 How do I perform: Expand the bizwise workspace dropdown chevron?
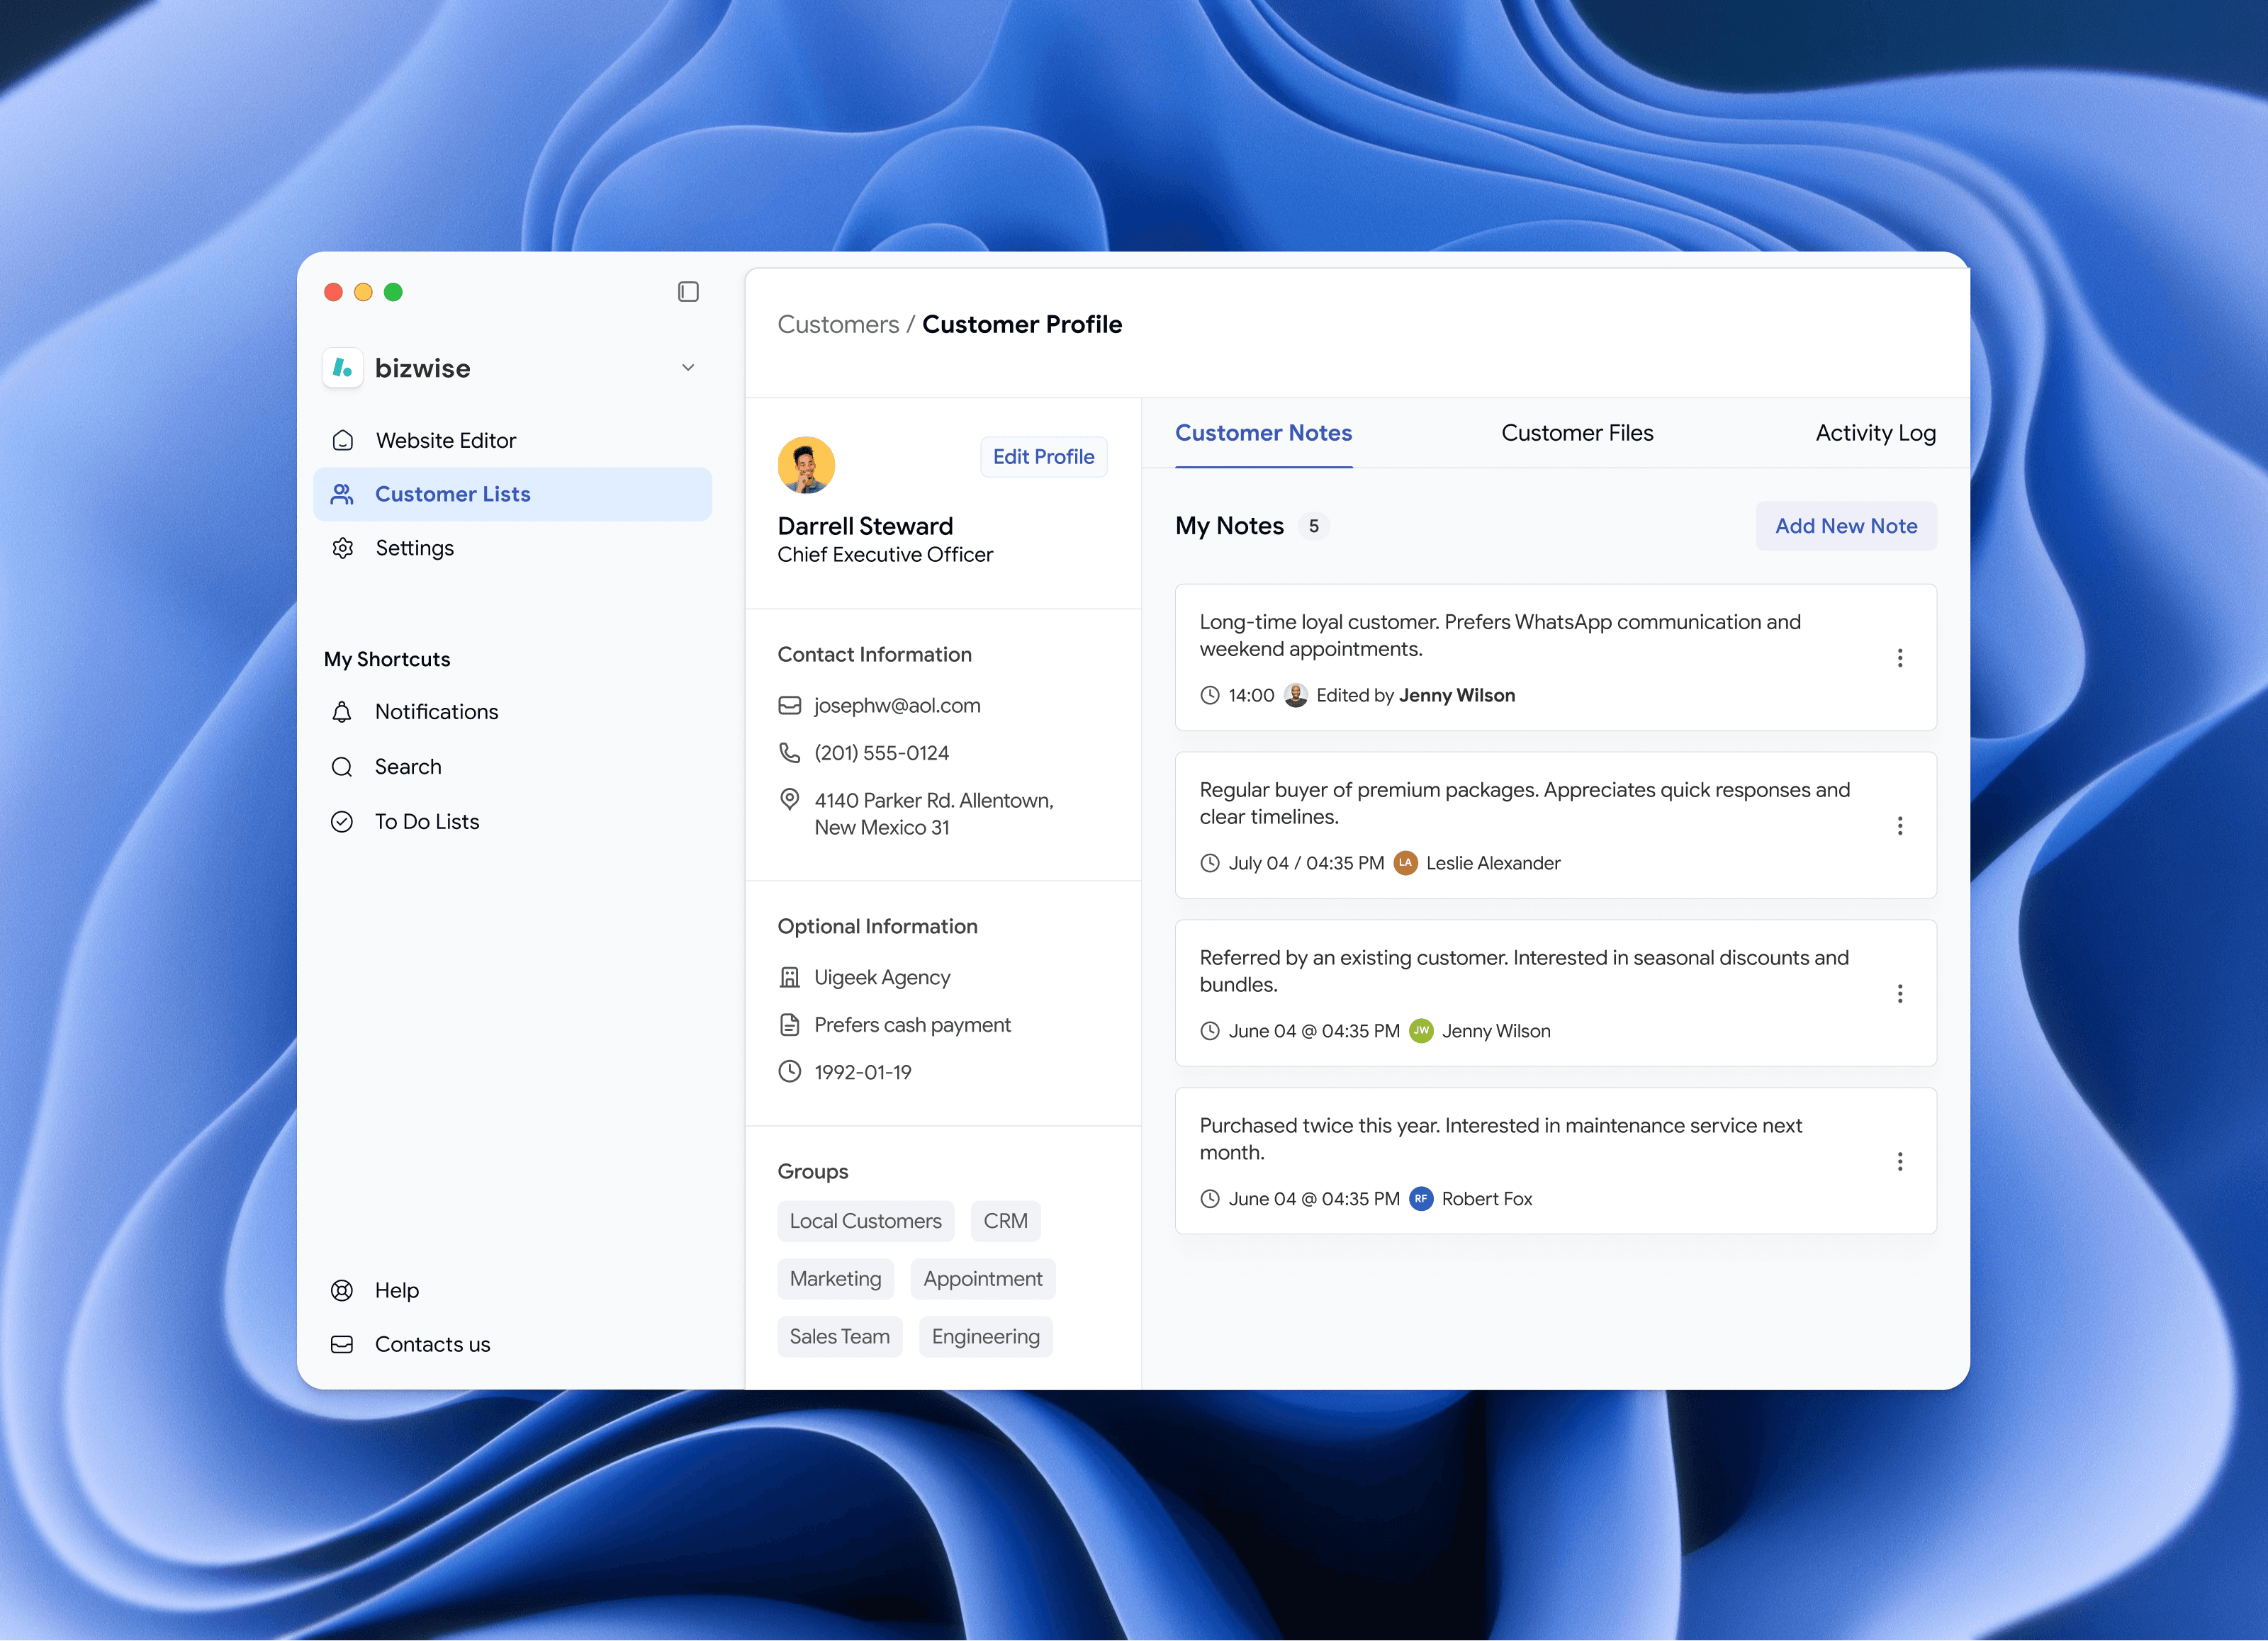tap(687, 367)
